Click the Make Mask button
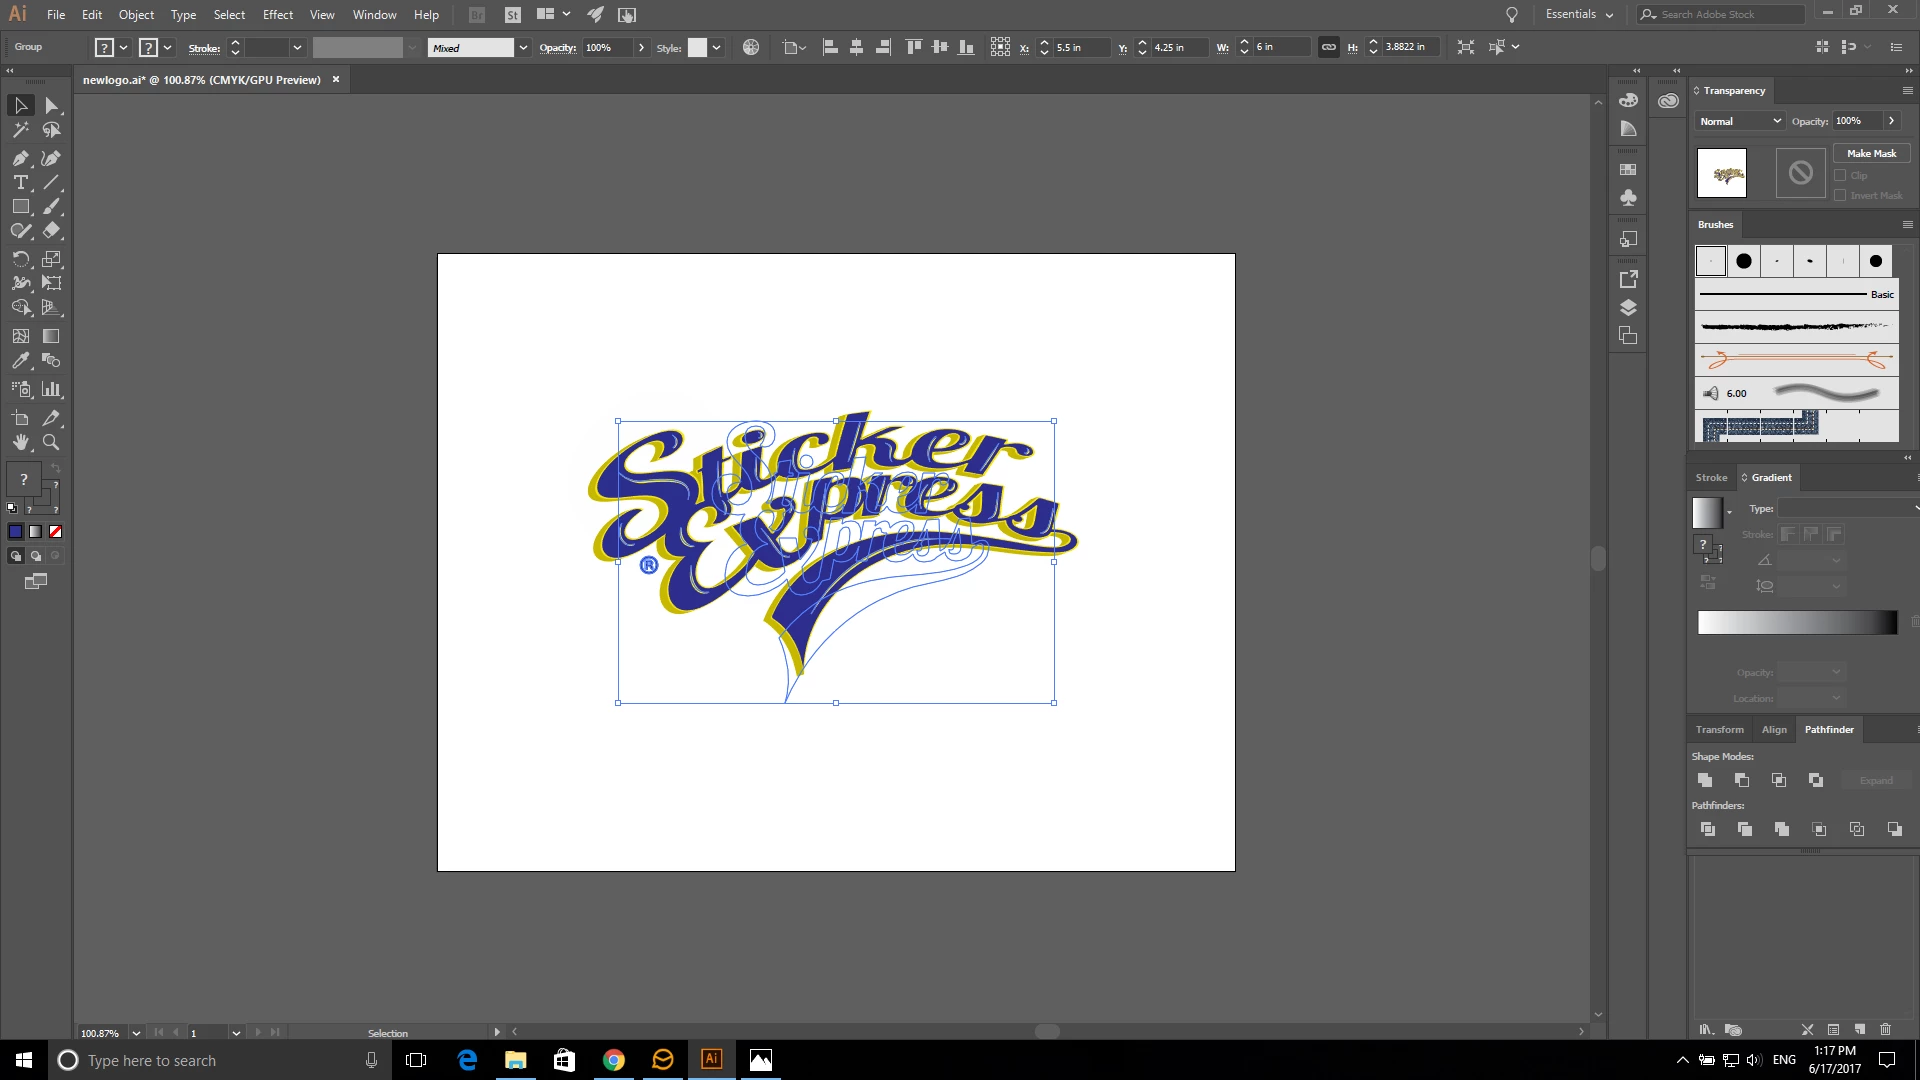This screenshot has height=1080, width=1920. point(1871,153)
